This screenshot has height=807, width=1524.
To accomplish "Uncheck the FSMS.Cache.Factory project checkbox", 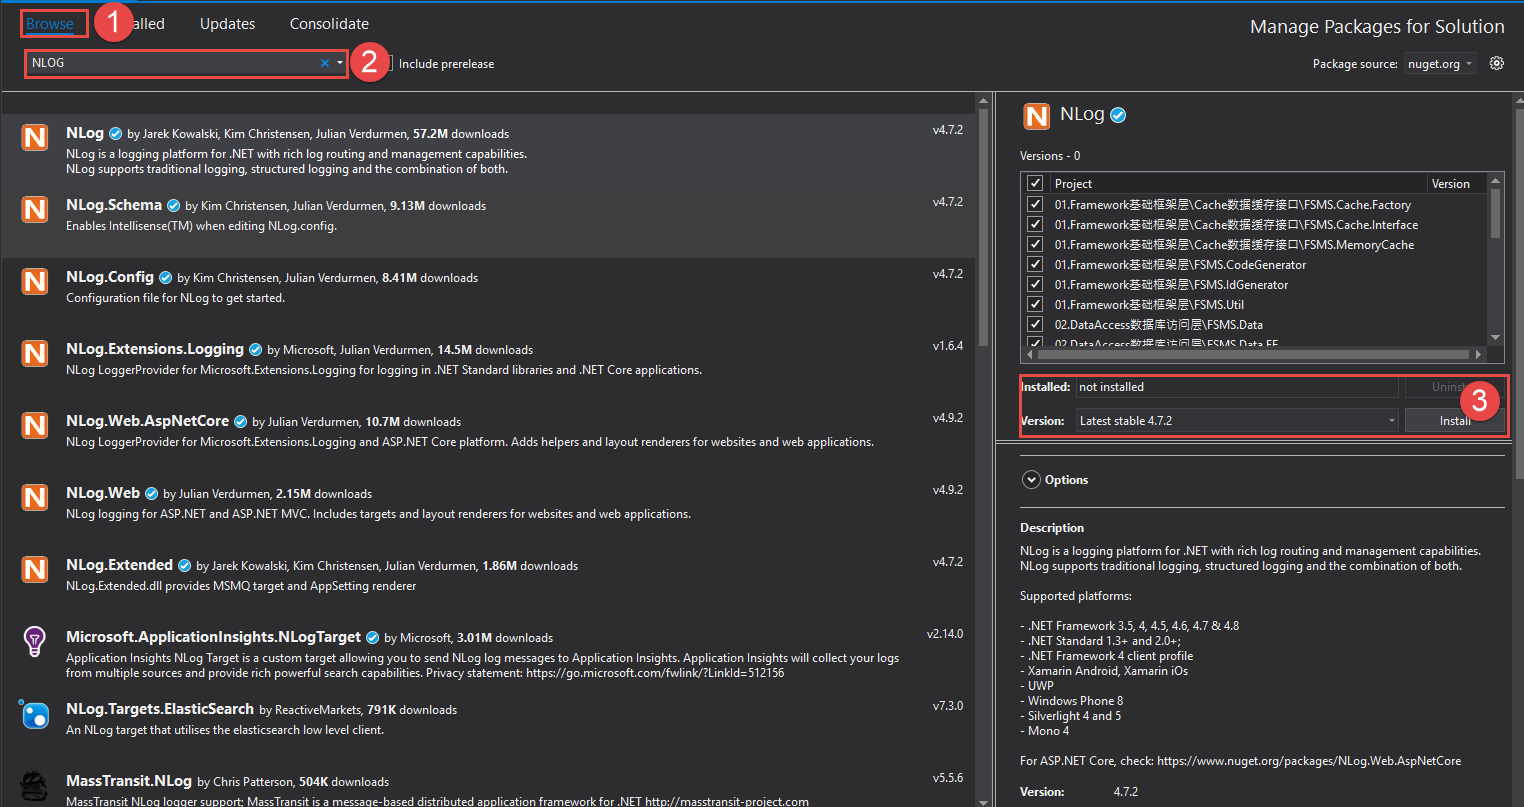I will [x=1035, y=204].
